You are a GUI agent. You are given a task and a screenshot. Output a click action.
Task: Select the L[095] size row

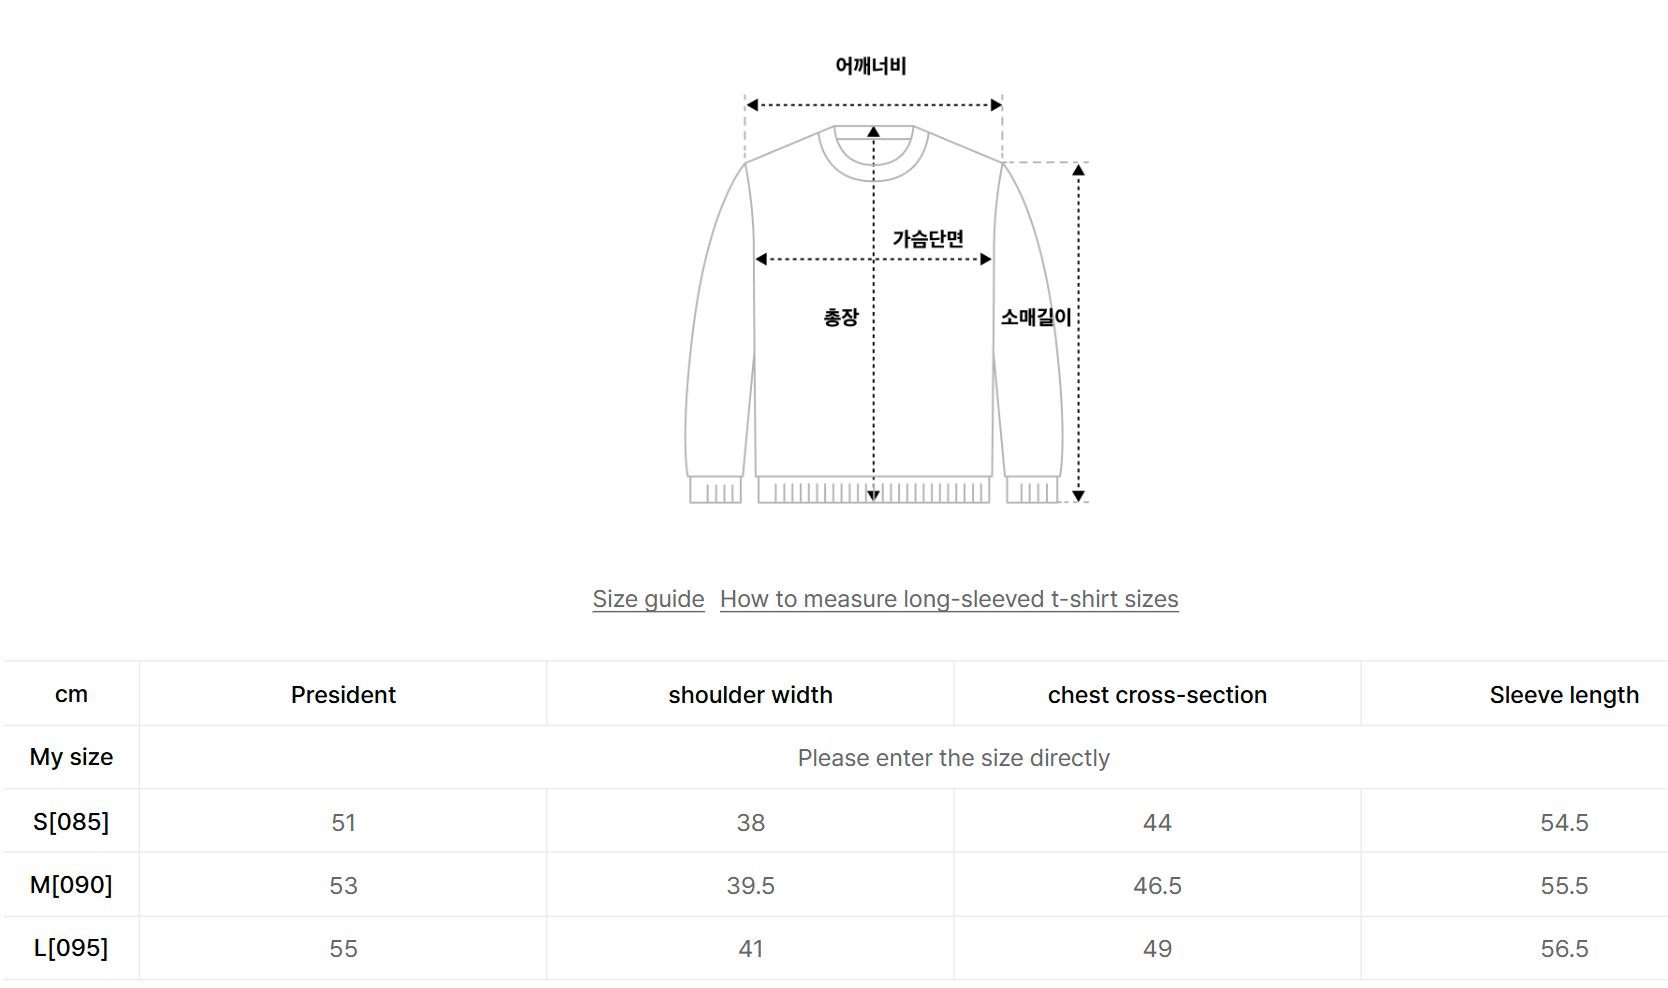tap(71, 948)
